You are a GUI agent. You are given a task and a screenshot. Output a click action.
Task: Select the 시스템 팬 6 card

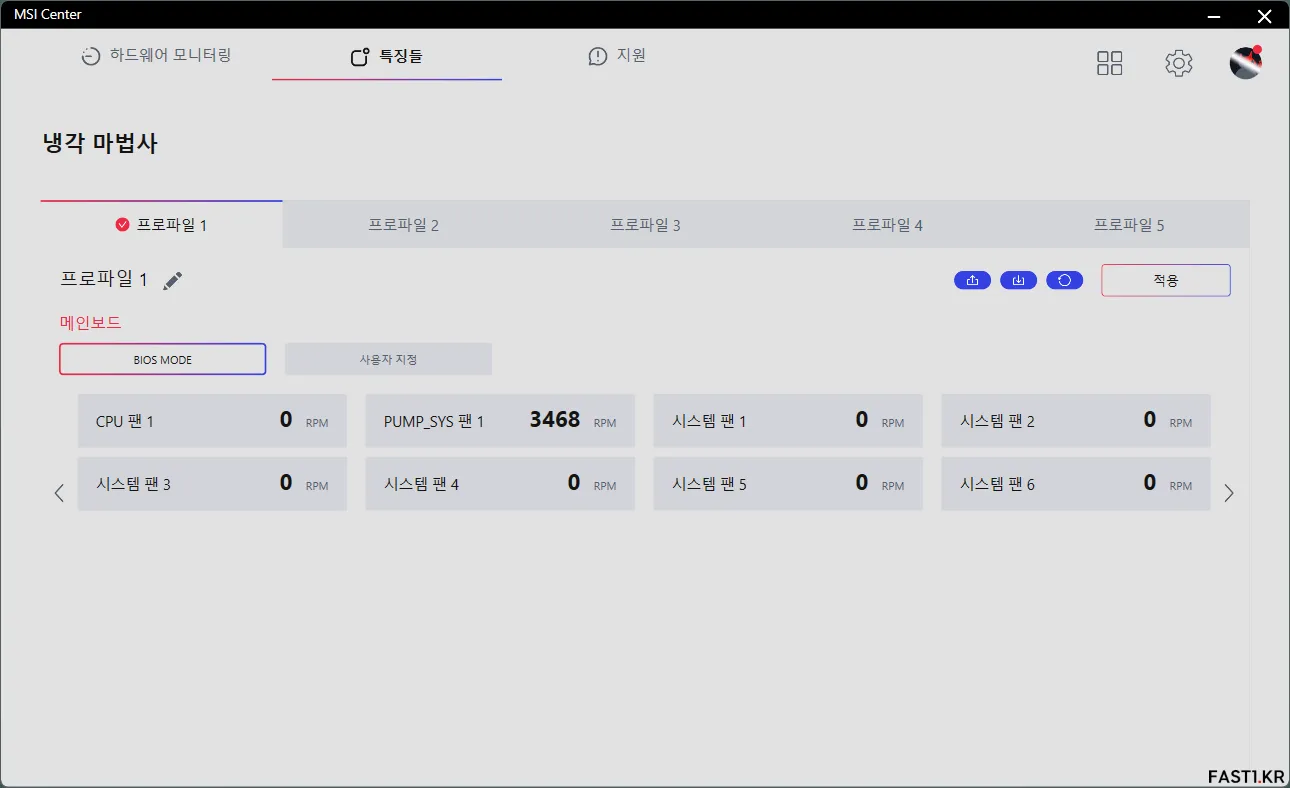click(x=1076, y=484)
